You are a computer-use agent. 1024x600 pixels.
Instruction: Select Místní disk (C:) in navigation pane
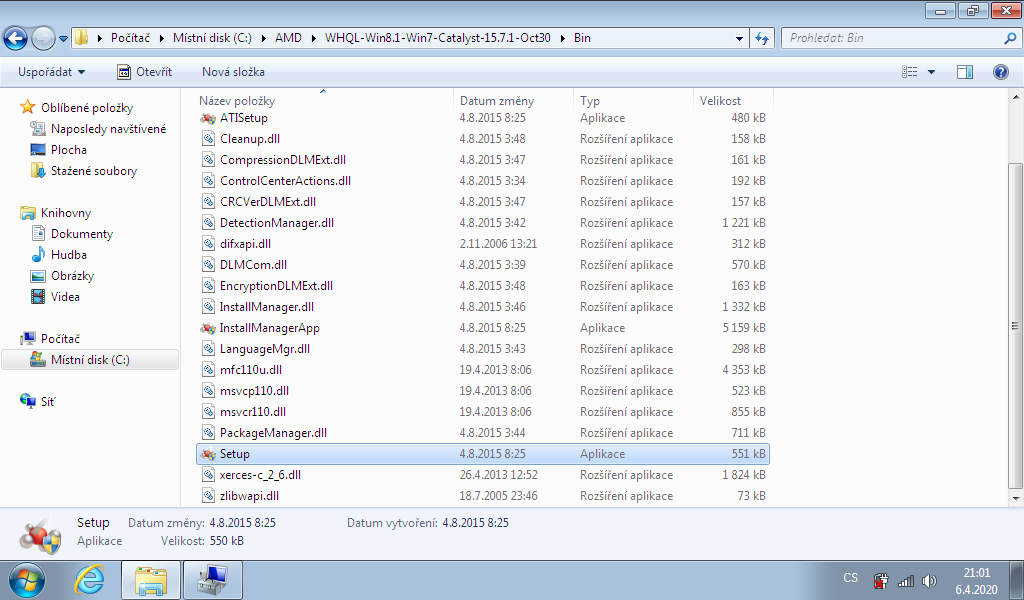coord(90,360)
